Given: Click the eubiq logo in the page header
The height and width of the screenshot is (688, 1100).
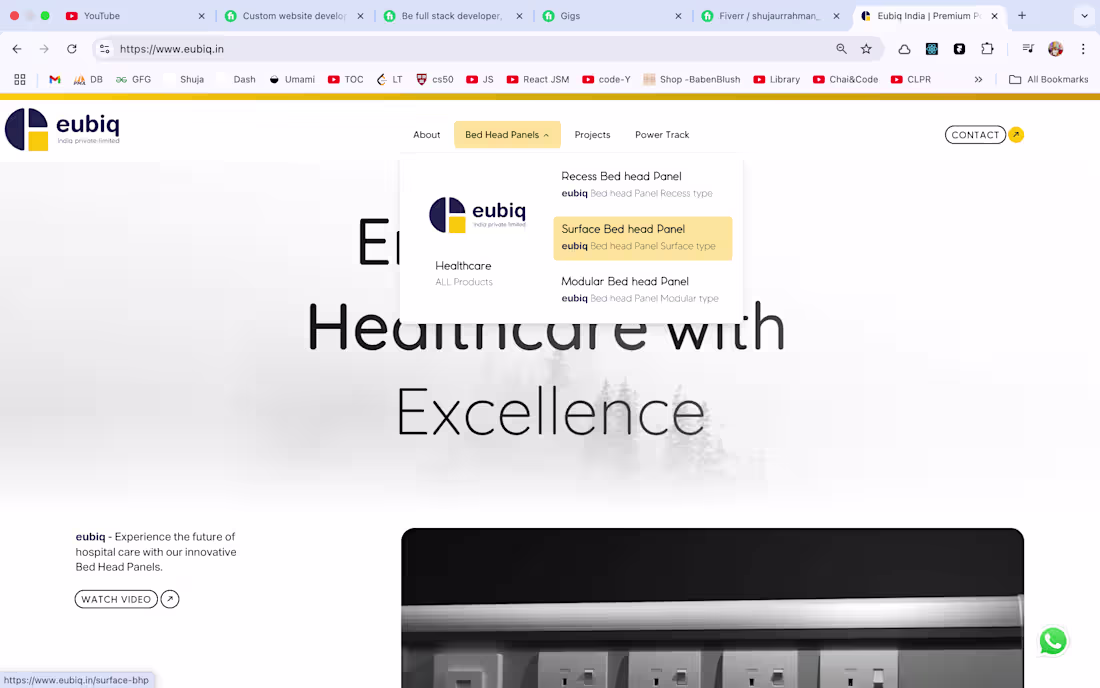Looking at the screenshot, I should pos(62,129).
